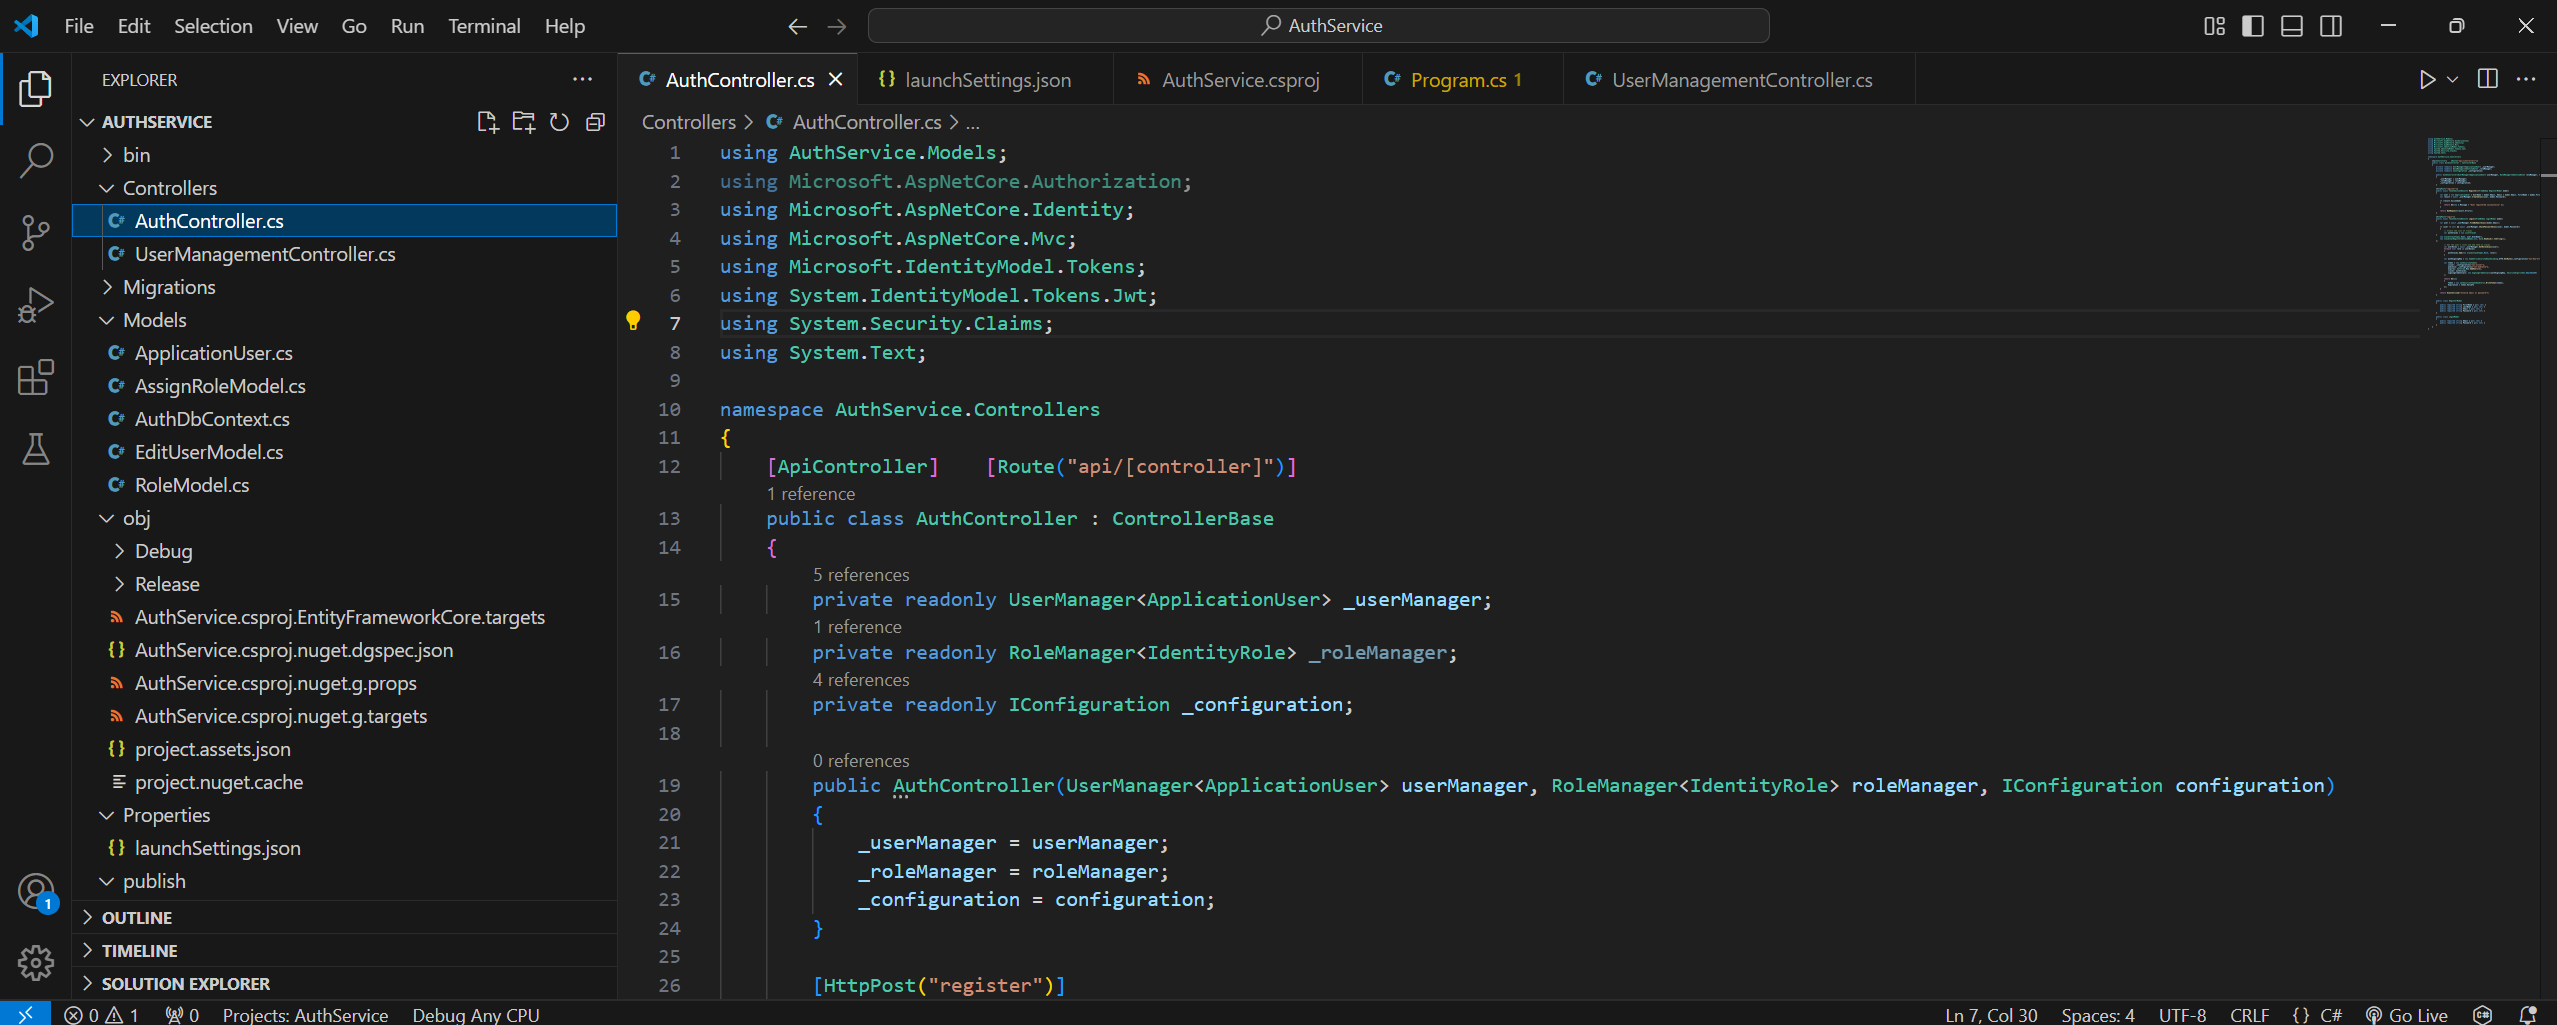The height and width of the screenshot is (1025, 2557).
Task: Open the Explorer view in activity bar
Action: pos(35,89)
